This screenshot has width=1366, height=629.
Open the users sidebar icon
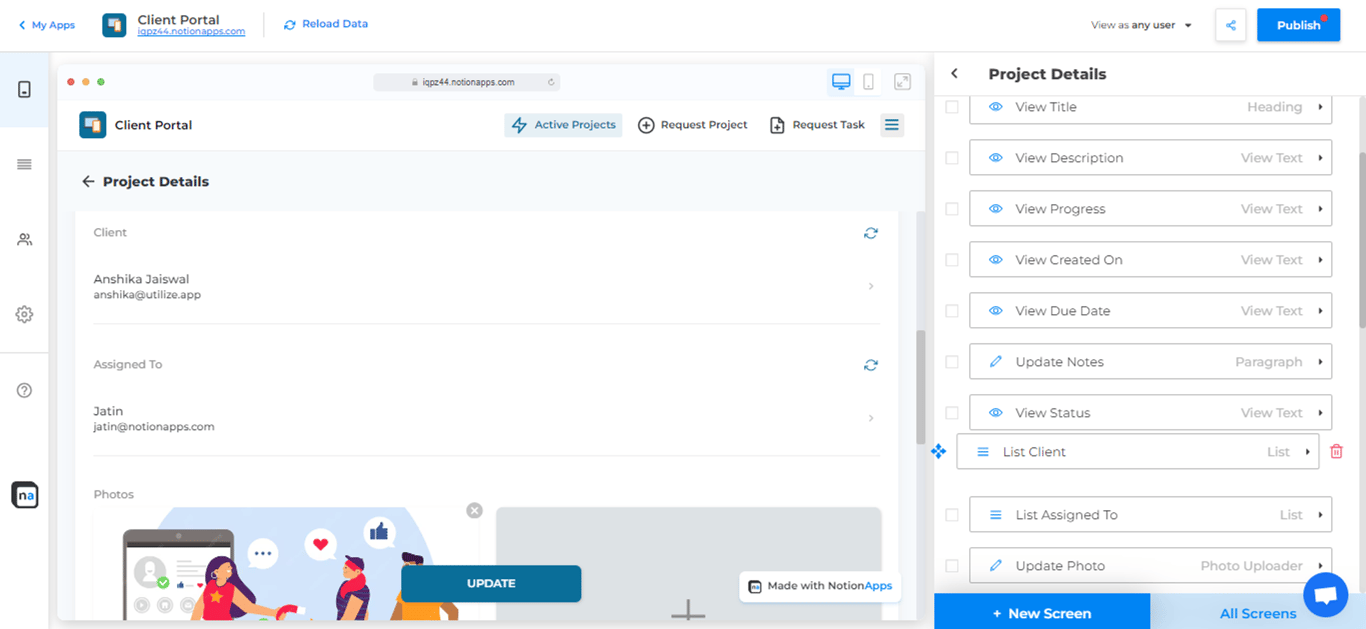[x=24, y=240]
